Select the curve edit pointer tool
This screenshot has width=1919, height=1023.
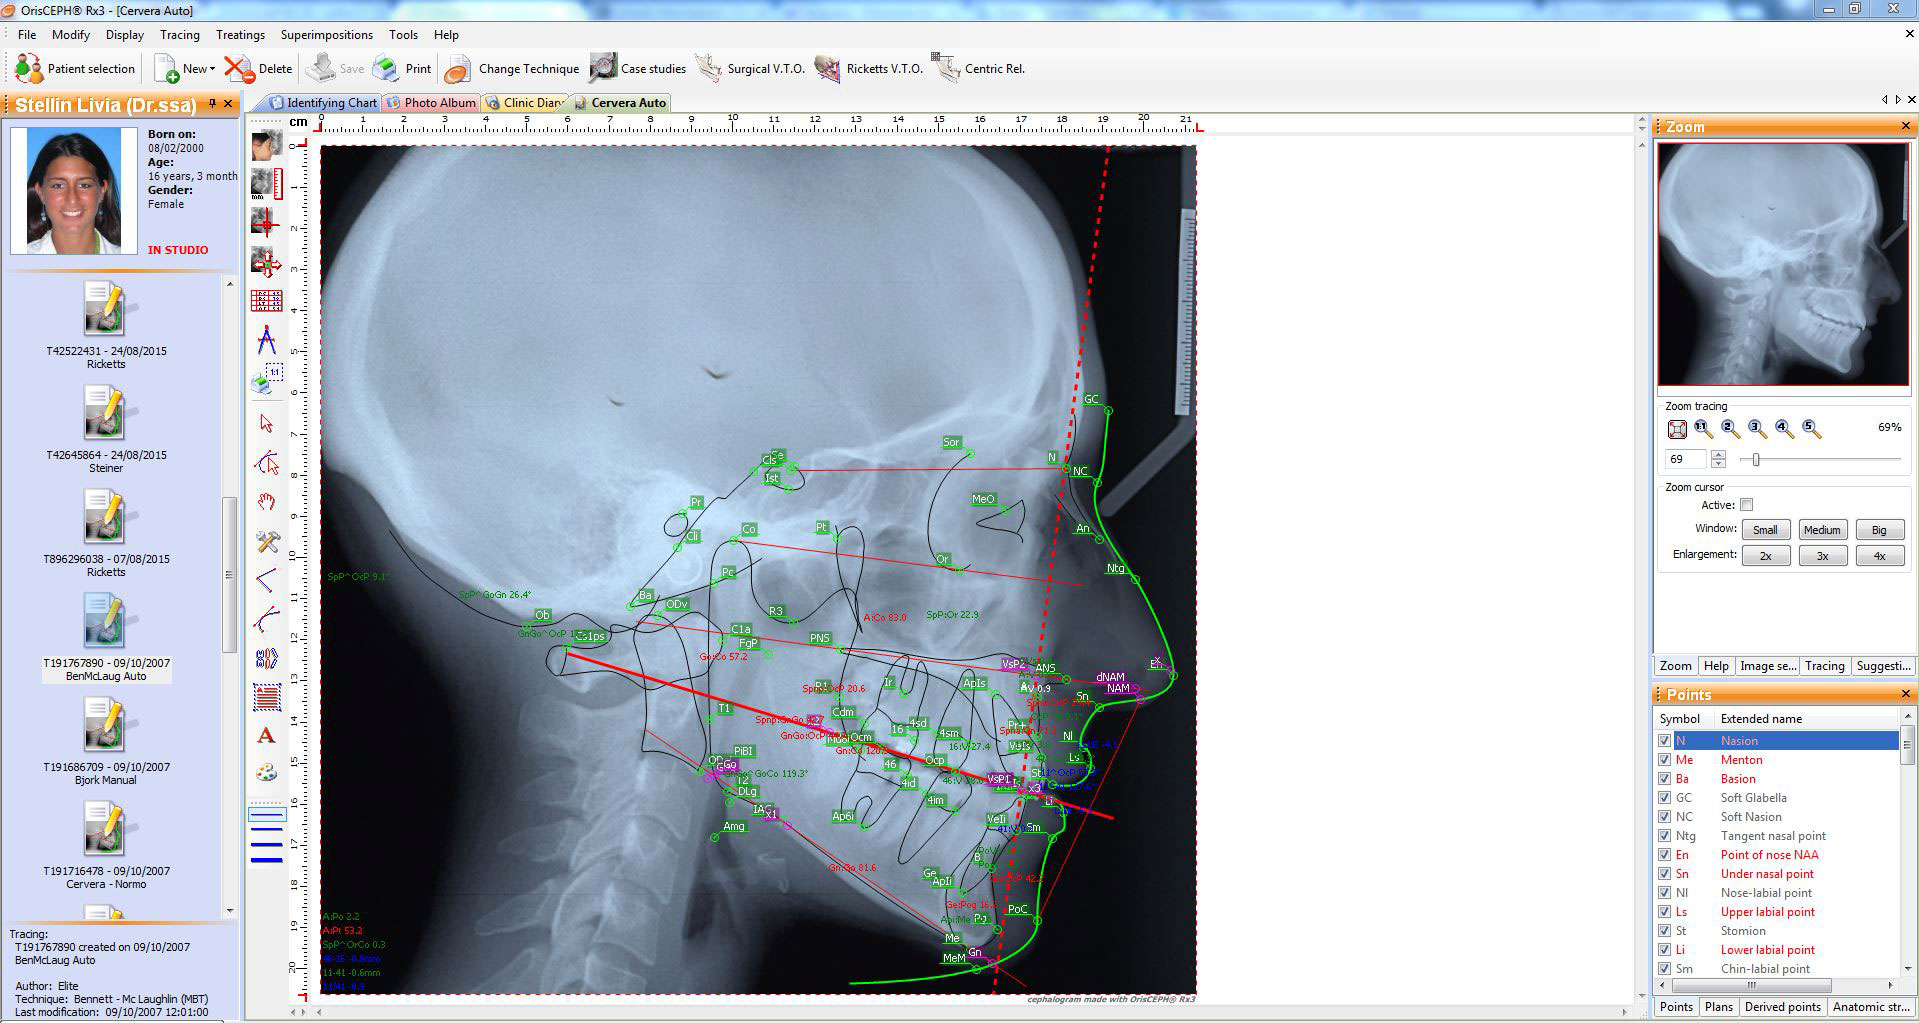[266, 463]
